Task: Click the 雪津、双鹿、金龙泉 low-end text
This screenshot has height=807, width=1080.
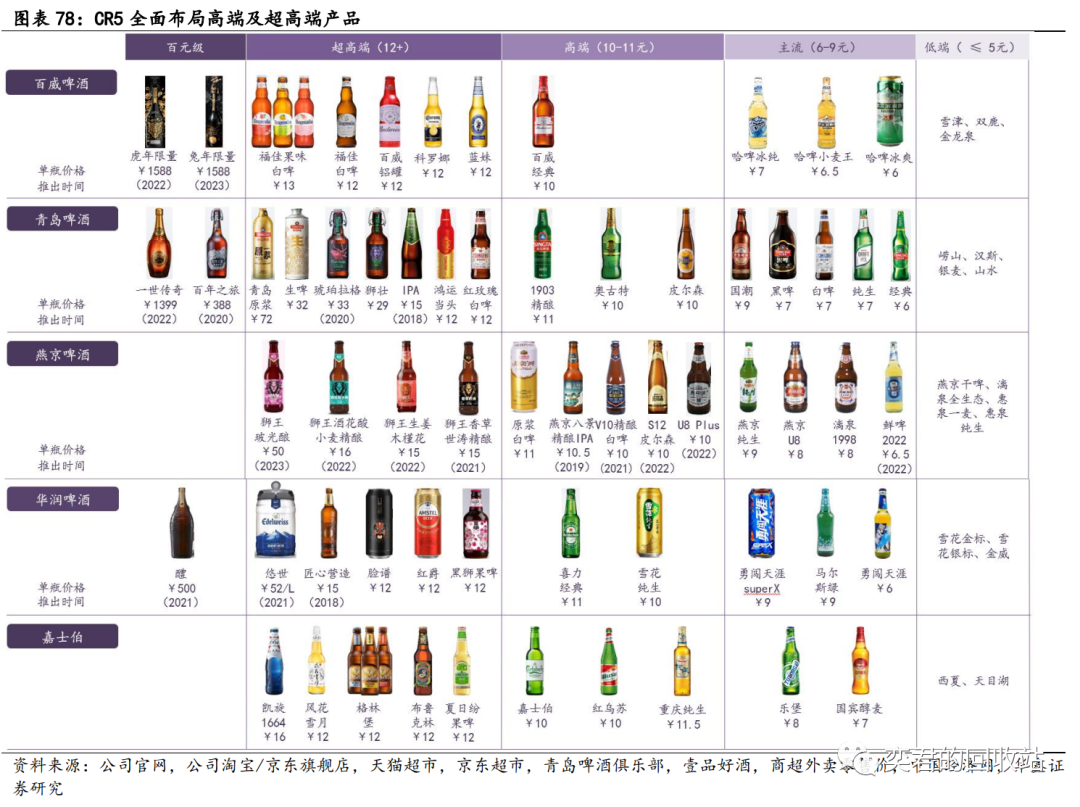Action: 972,129
